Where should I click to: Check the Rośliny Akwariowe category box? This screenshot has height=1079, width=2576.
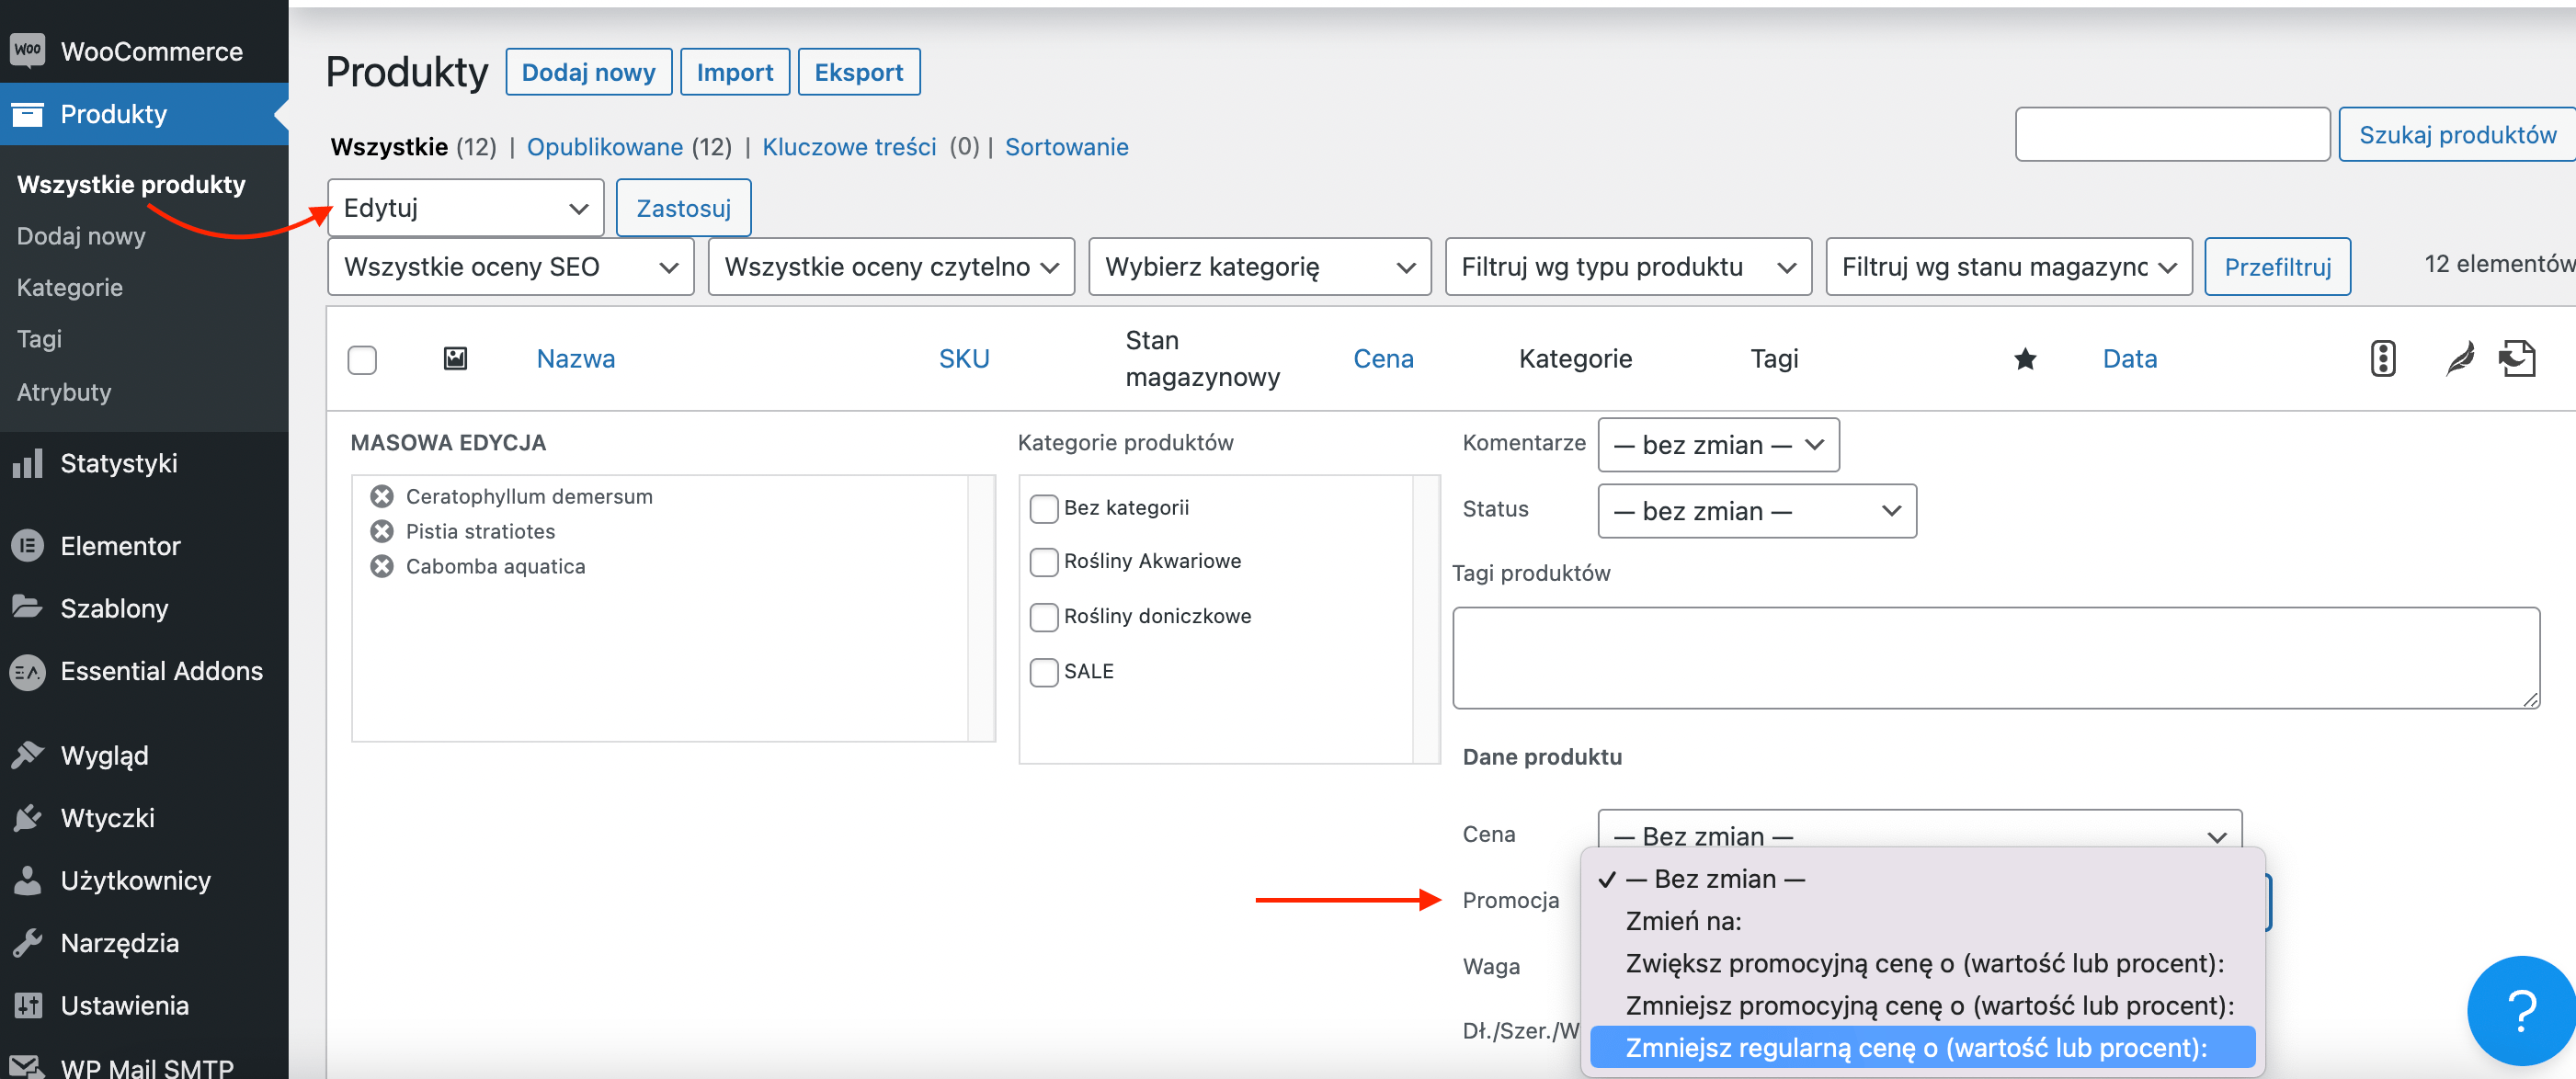(1043, 561)
